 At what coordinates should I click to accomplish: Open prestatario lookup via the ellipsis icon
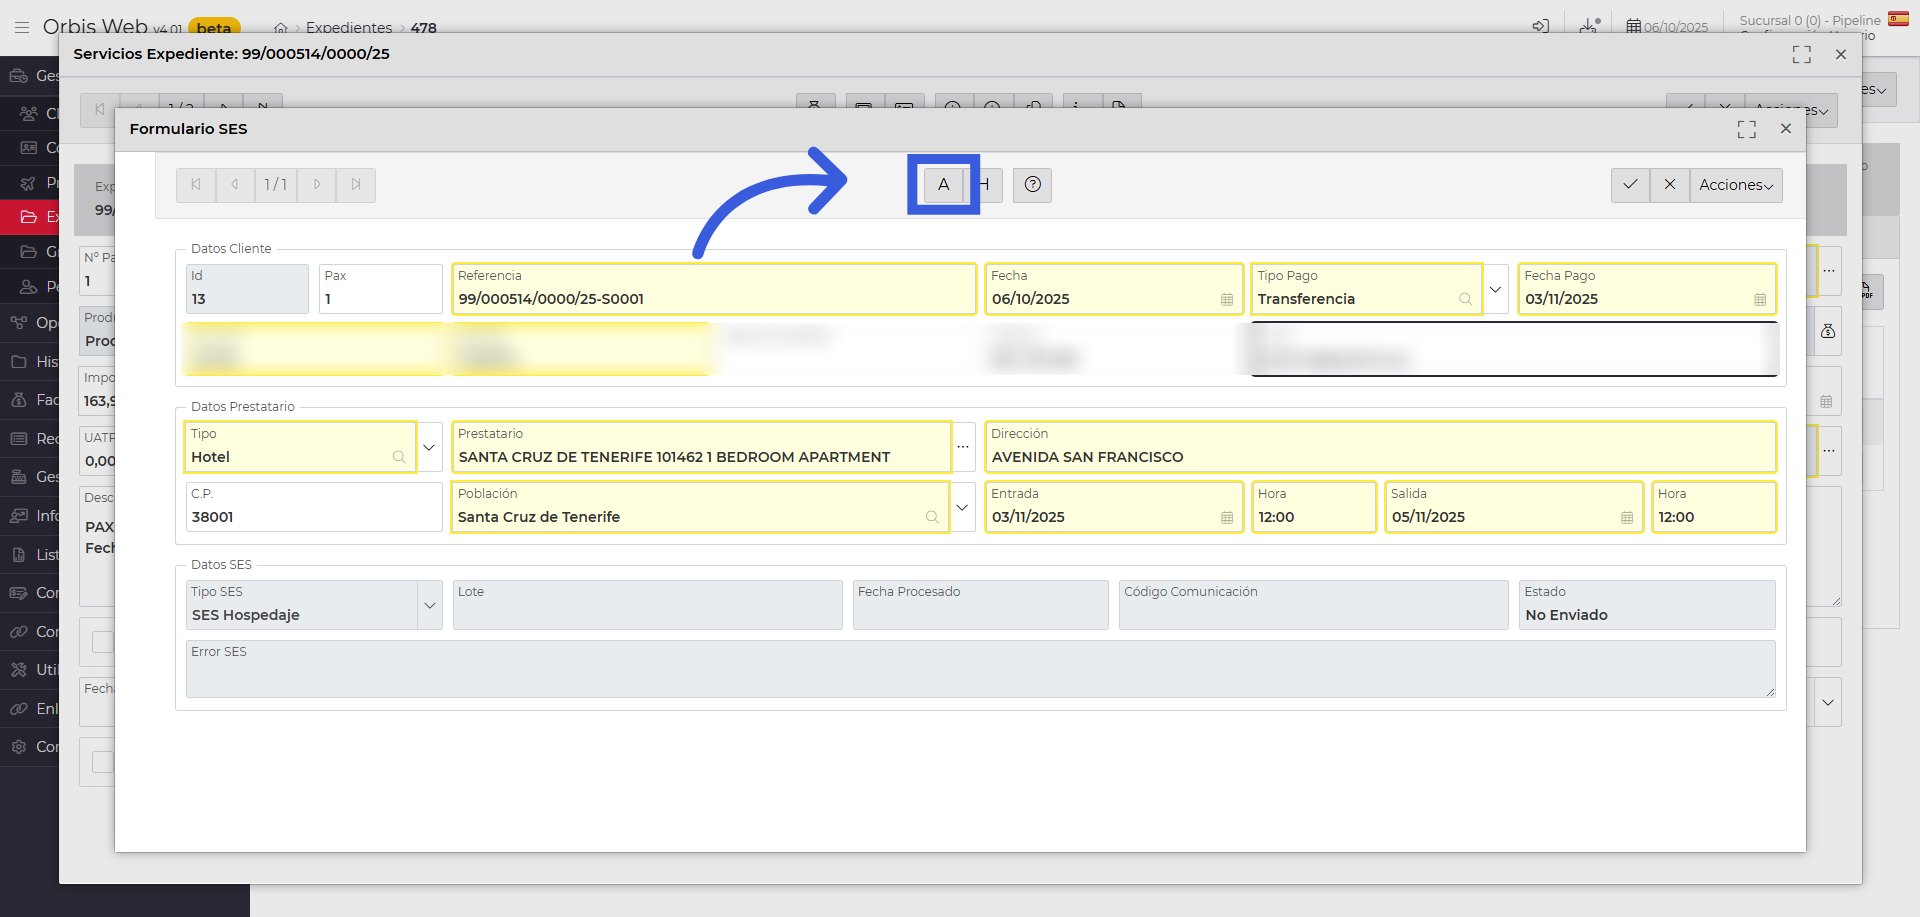(963, 447)
